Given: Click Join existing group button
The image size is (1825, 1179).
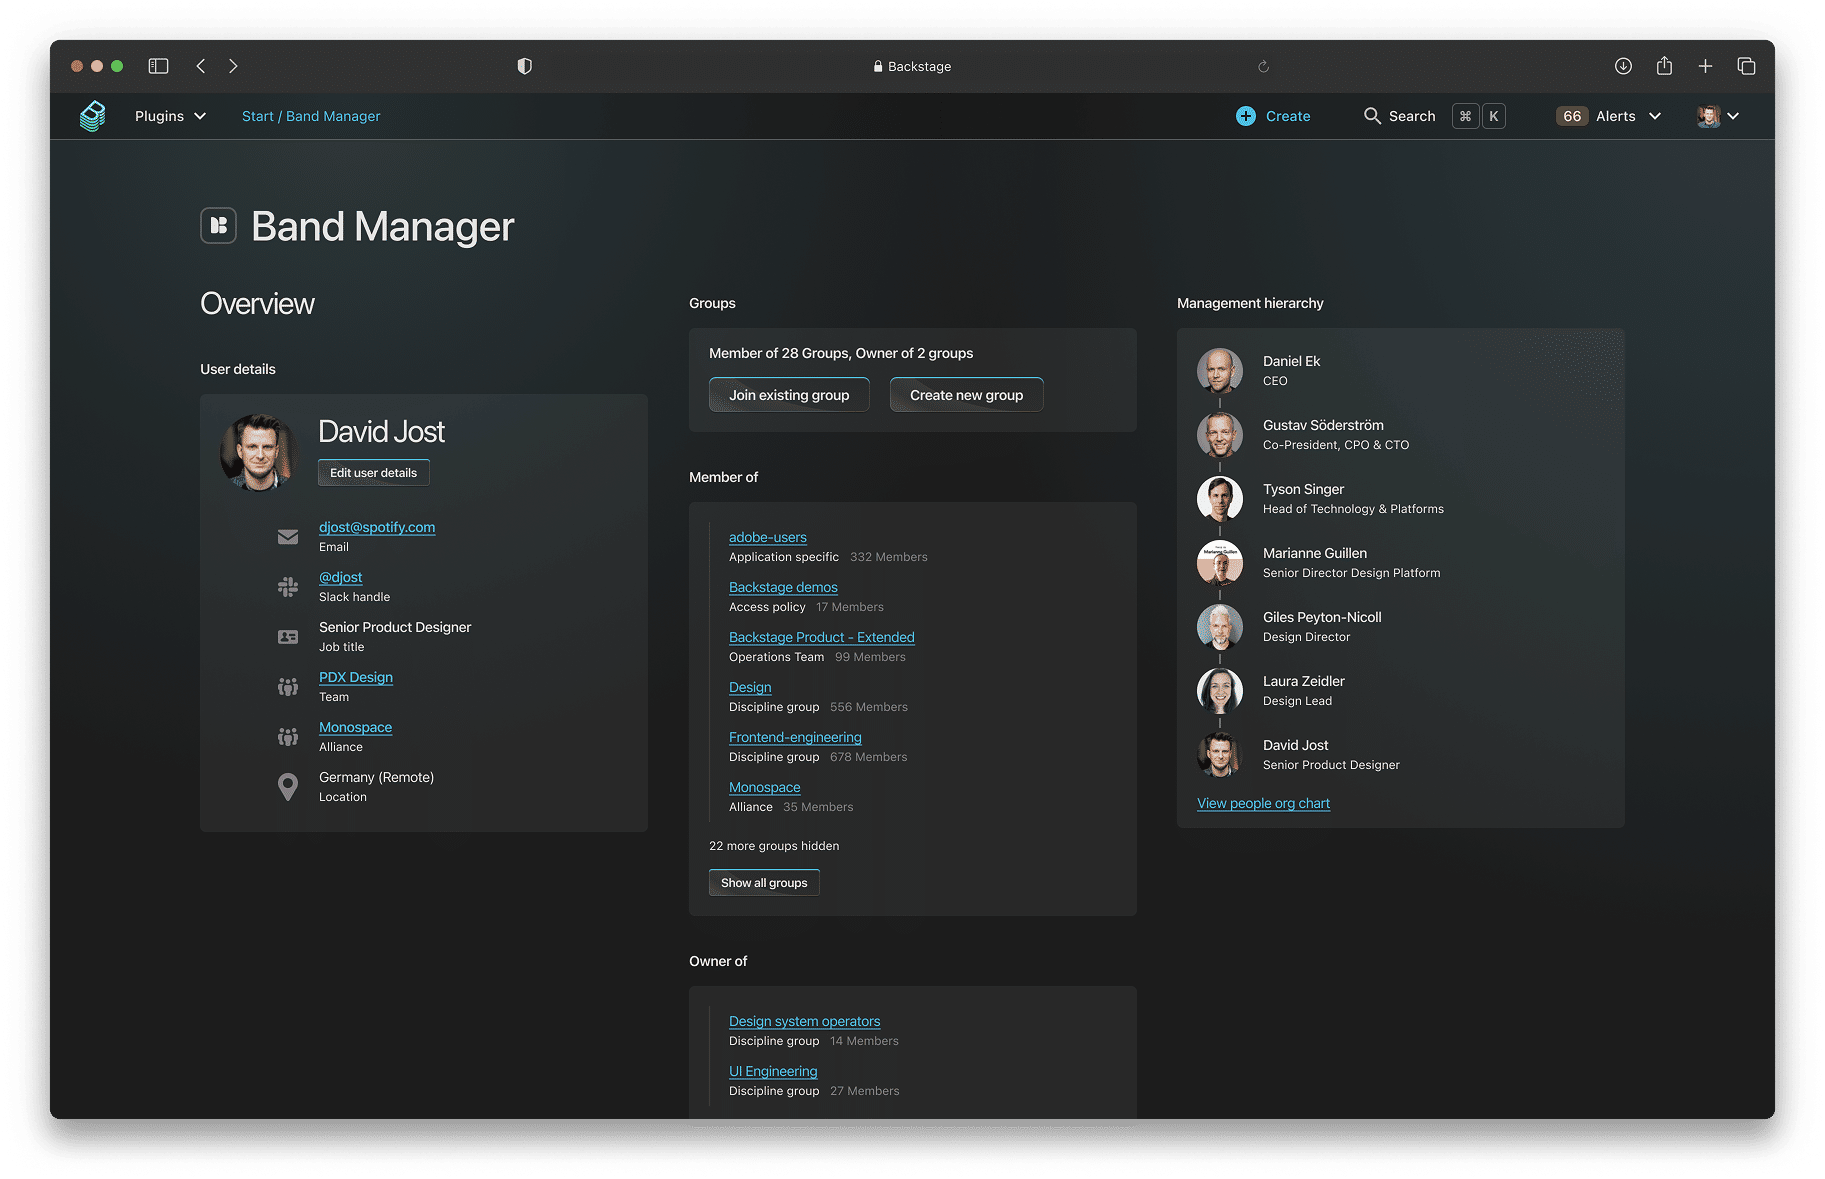Looking at the screenshot, I should [789, 395].
